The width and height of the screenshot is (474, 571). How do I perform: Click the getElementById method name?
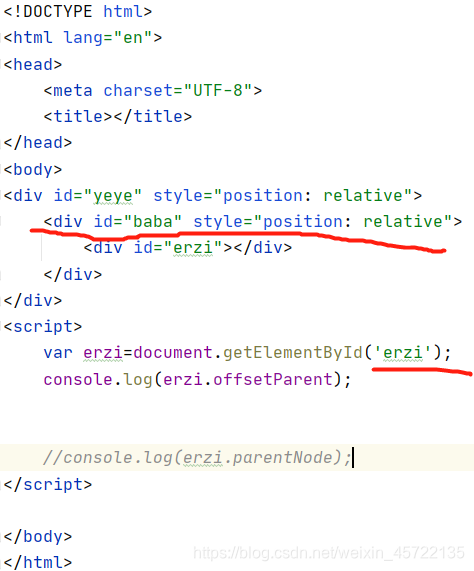pos(293,353)
